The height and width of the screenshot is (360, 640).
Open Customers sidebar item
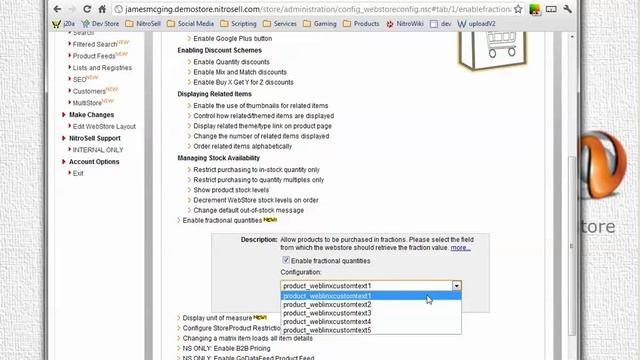89,91
